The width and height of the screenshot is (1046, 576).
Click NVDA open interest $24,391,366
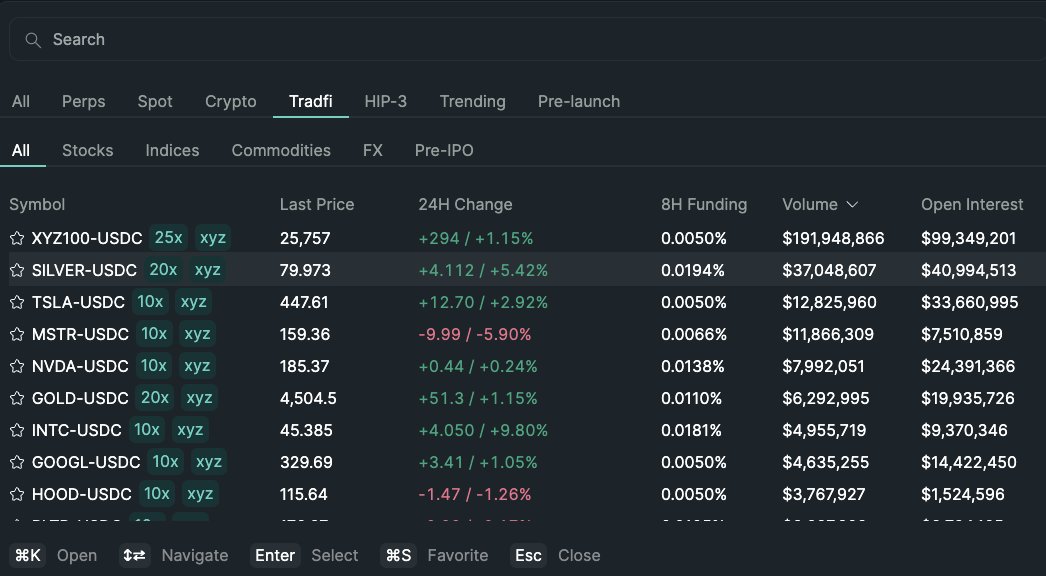tap(968, 366)
